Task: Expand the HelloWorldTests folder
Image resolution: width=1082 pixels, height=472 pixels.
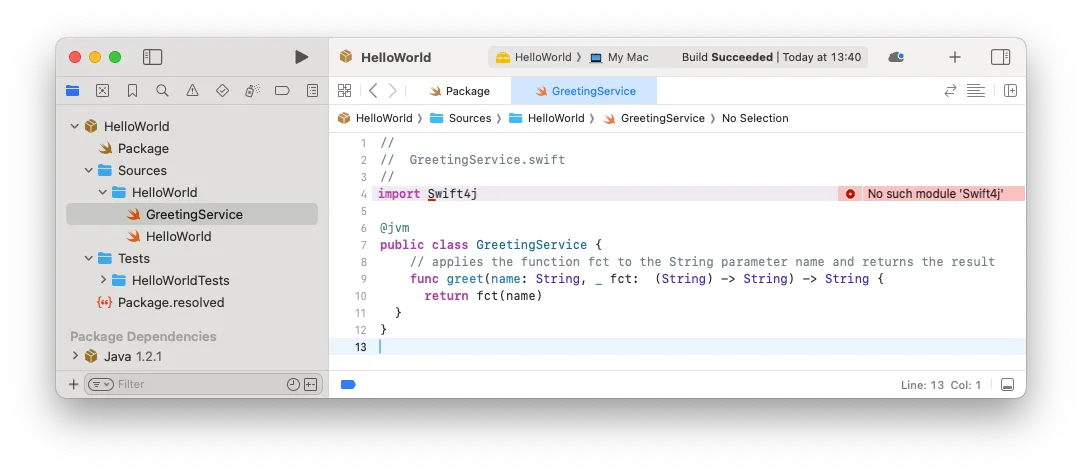Action: tap(103, 280)
